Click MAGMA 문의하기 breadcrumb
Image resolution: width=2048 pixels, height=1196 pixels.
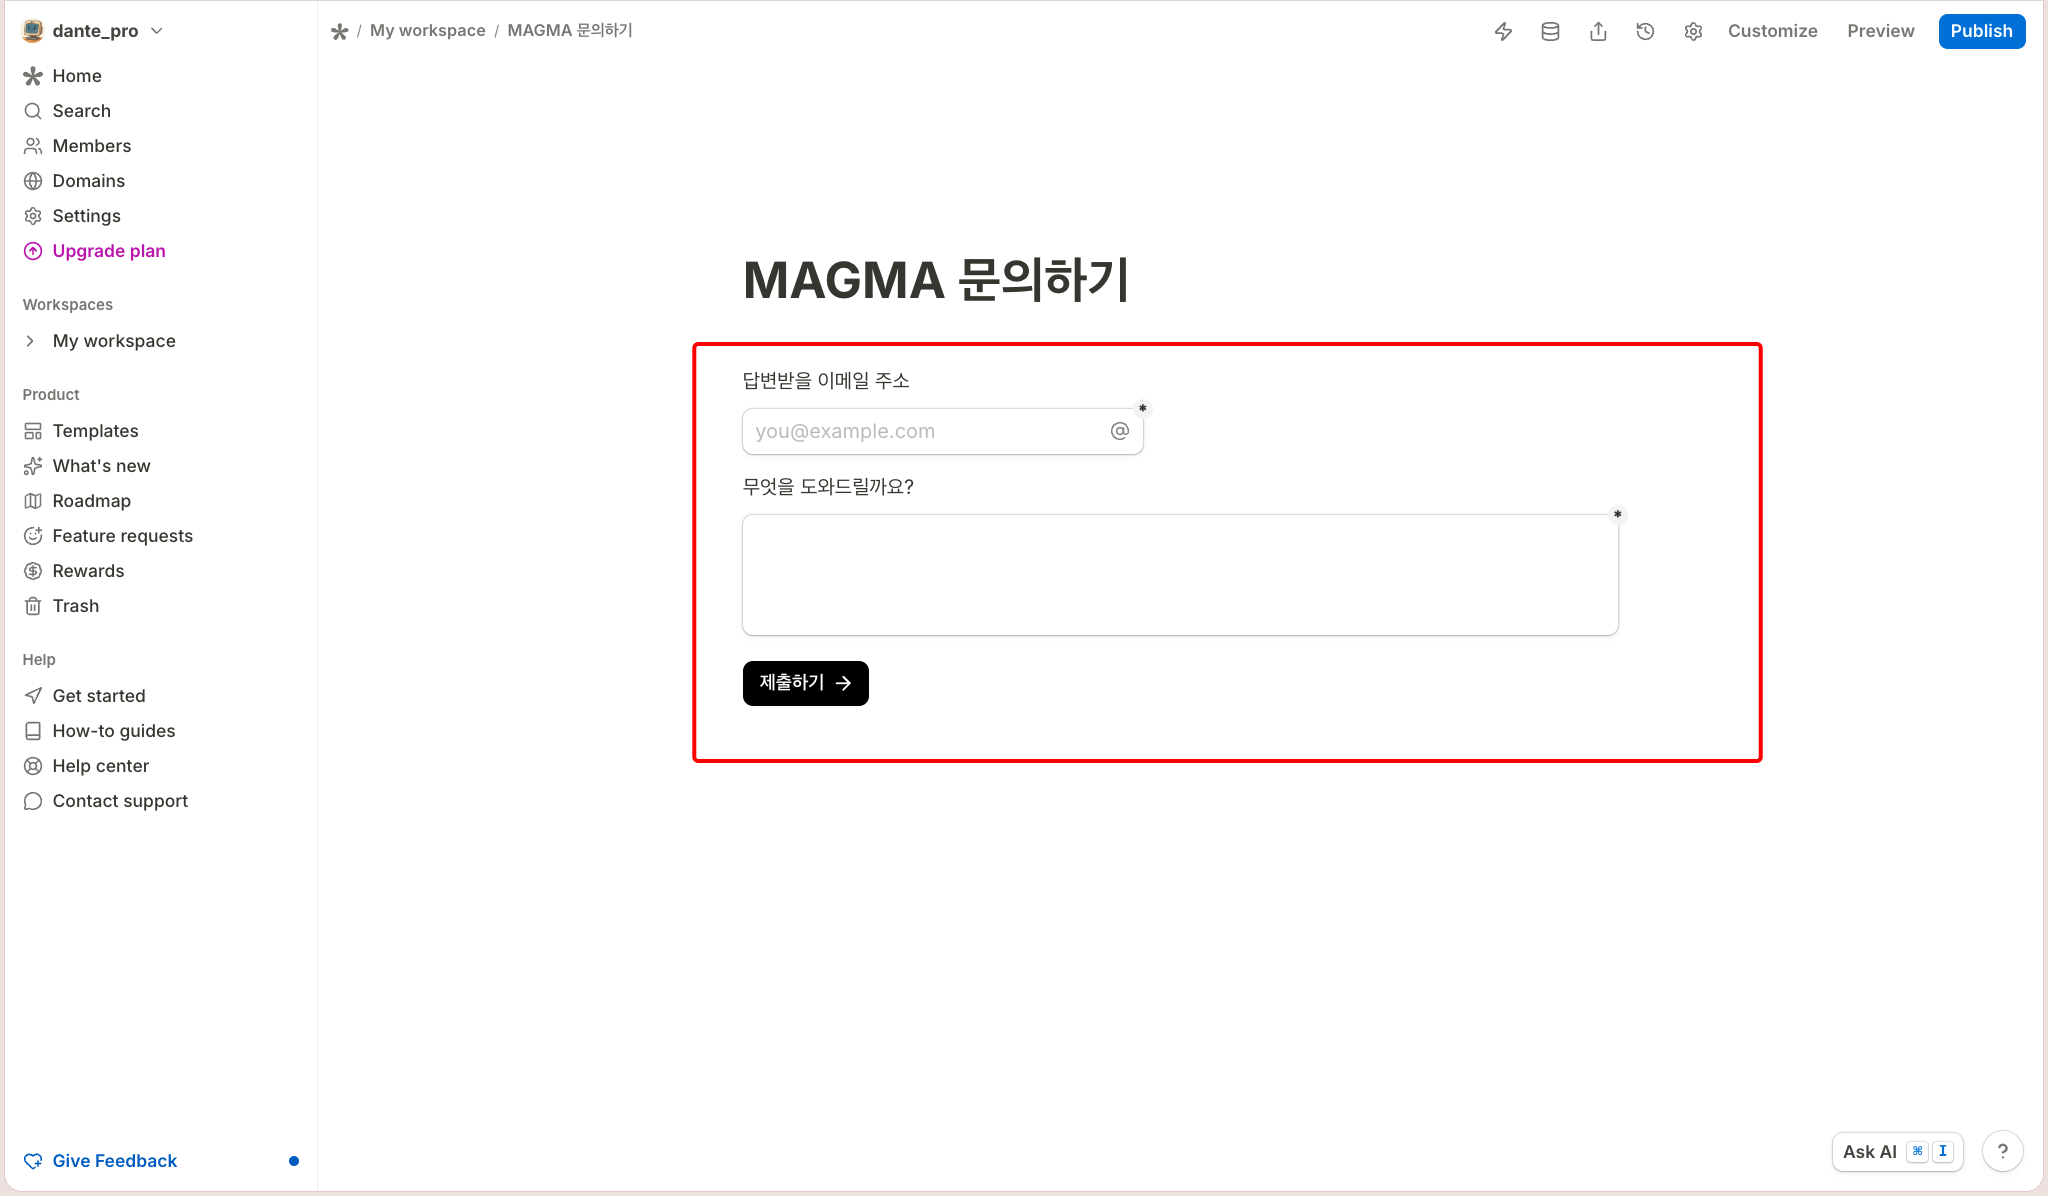[570, 31]
